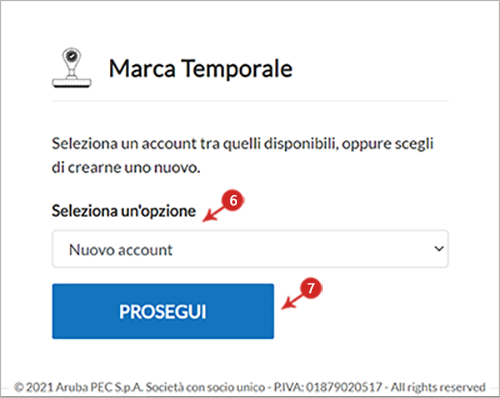The image size is (500, 398).
Task: Click 'di crearne uno nuovo' text line
Action: 126,167
